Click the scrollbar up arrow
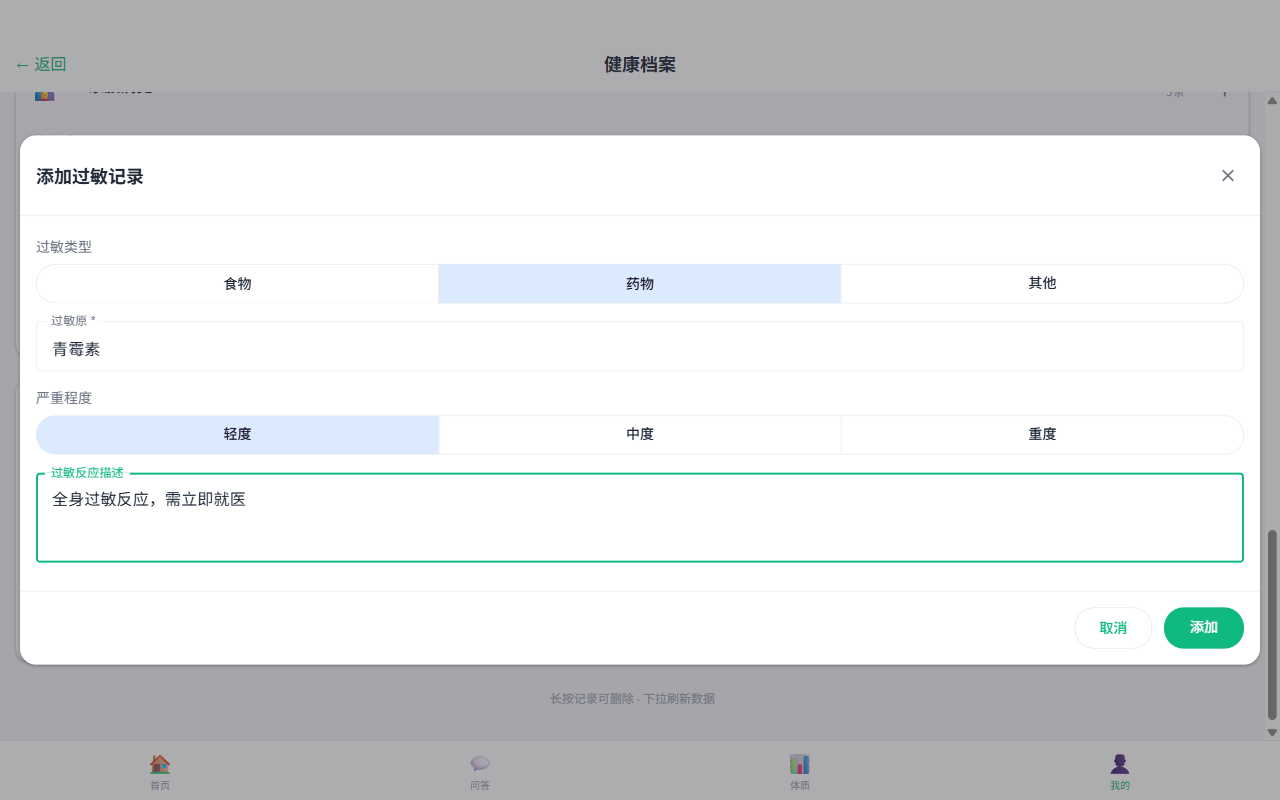Image resolution: width=1280 pixels, height=800 pixels. [1272, 101]
